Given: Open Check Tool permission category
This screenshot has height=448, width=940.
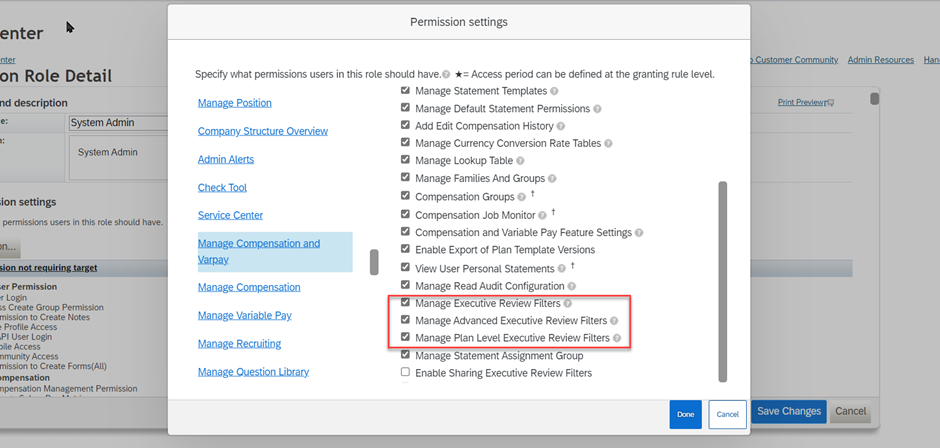Looking at the screenshot, I should (222, 188).
